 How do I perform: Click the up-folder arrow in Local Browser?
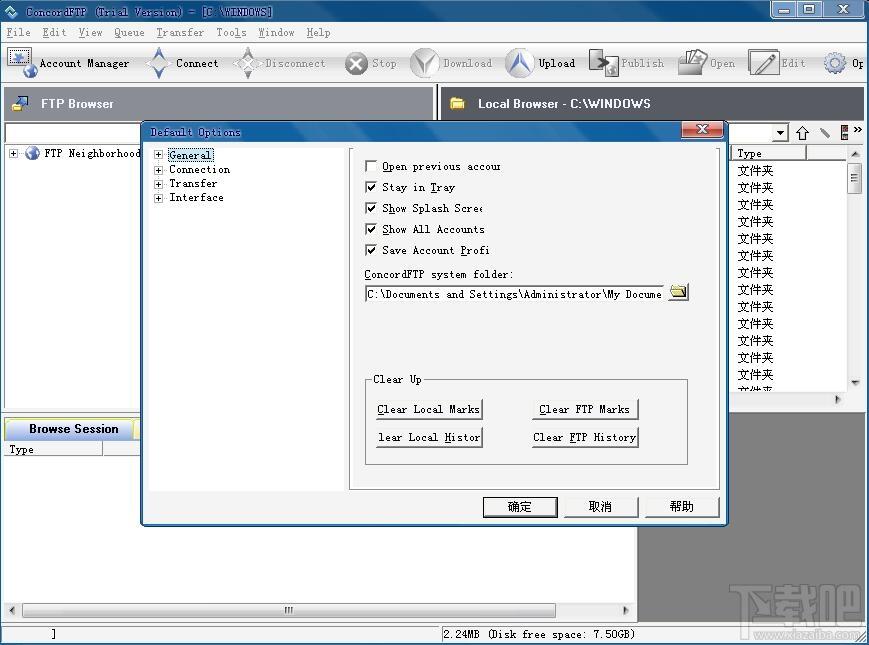pyautogui.click(x=802, y=133)
